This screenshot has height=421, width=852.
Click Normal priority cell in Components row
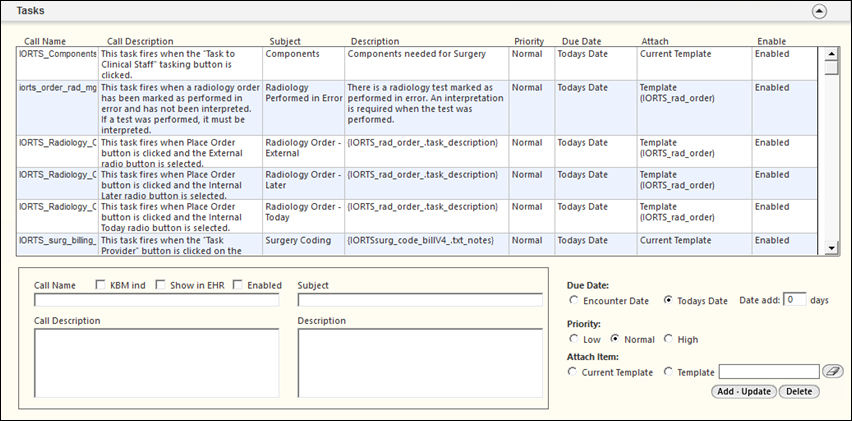tap(531, 64)
